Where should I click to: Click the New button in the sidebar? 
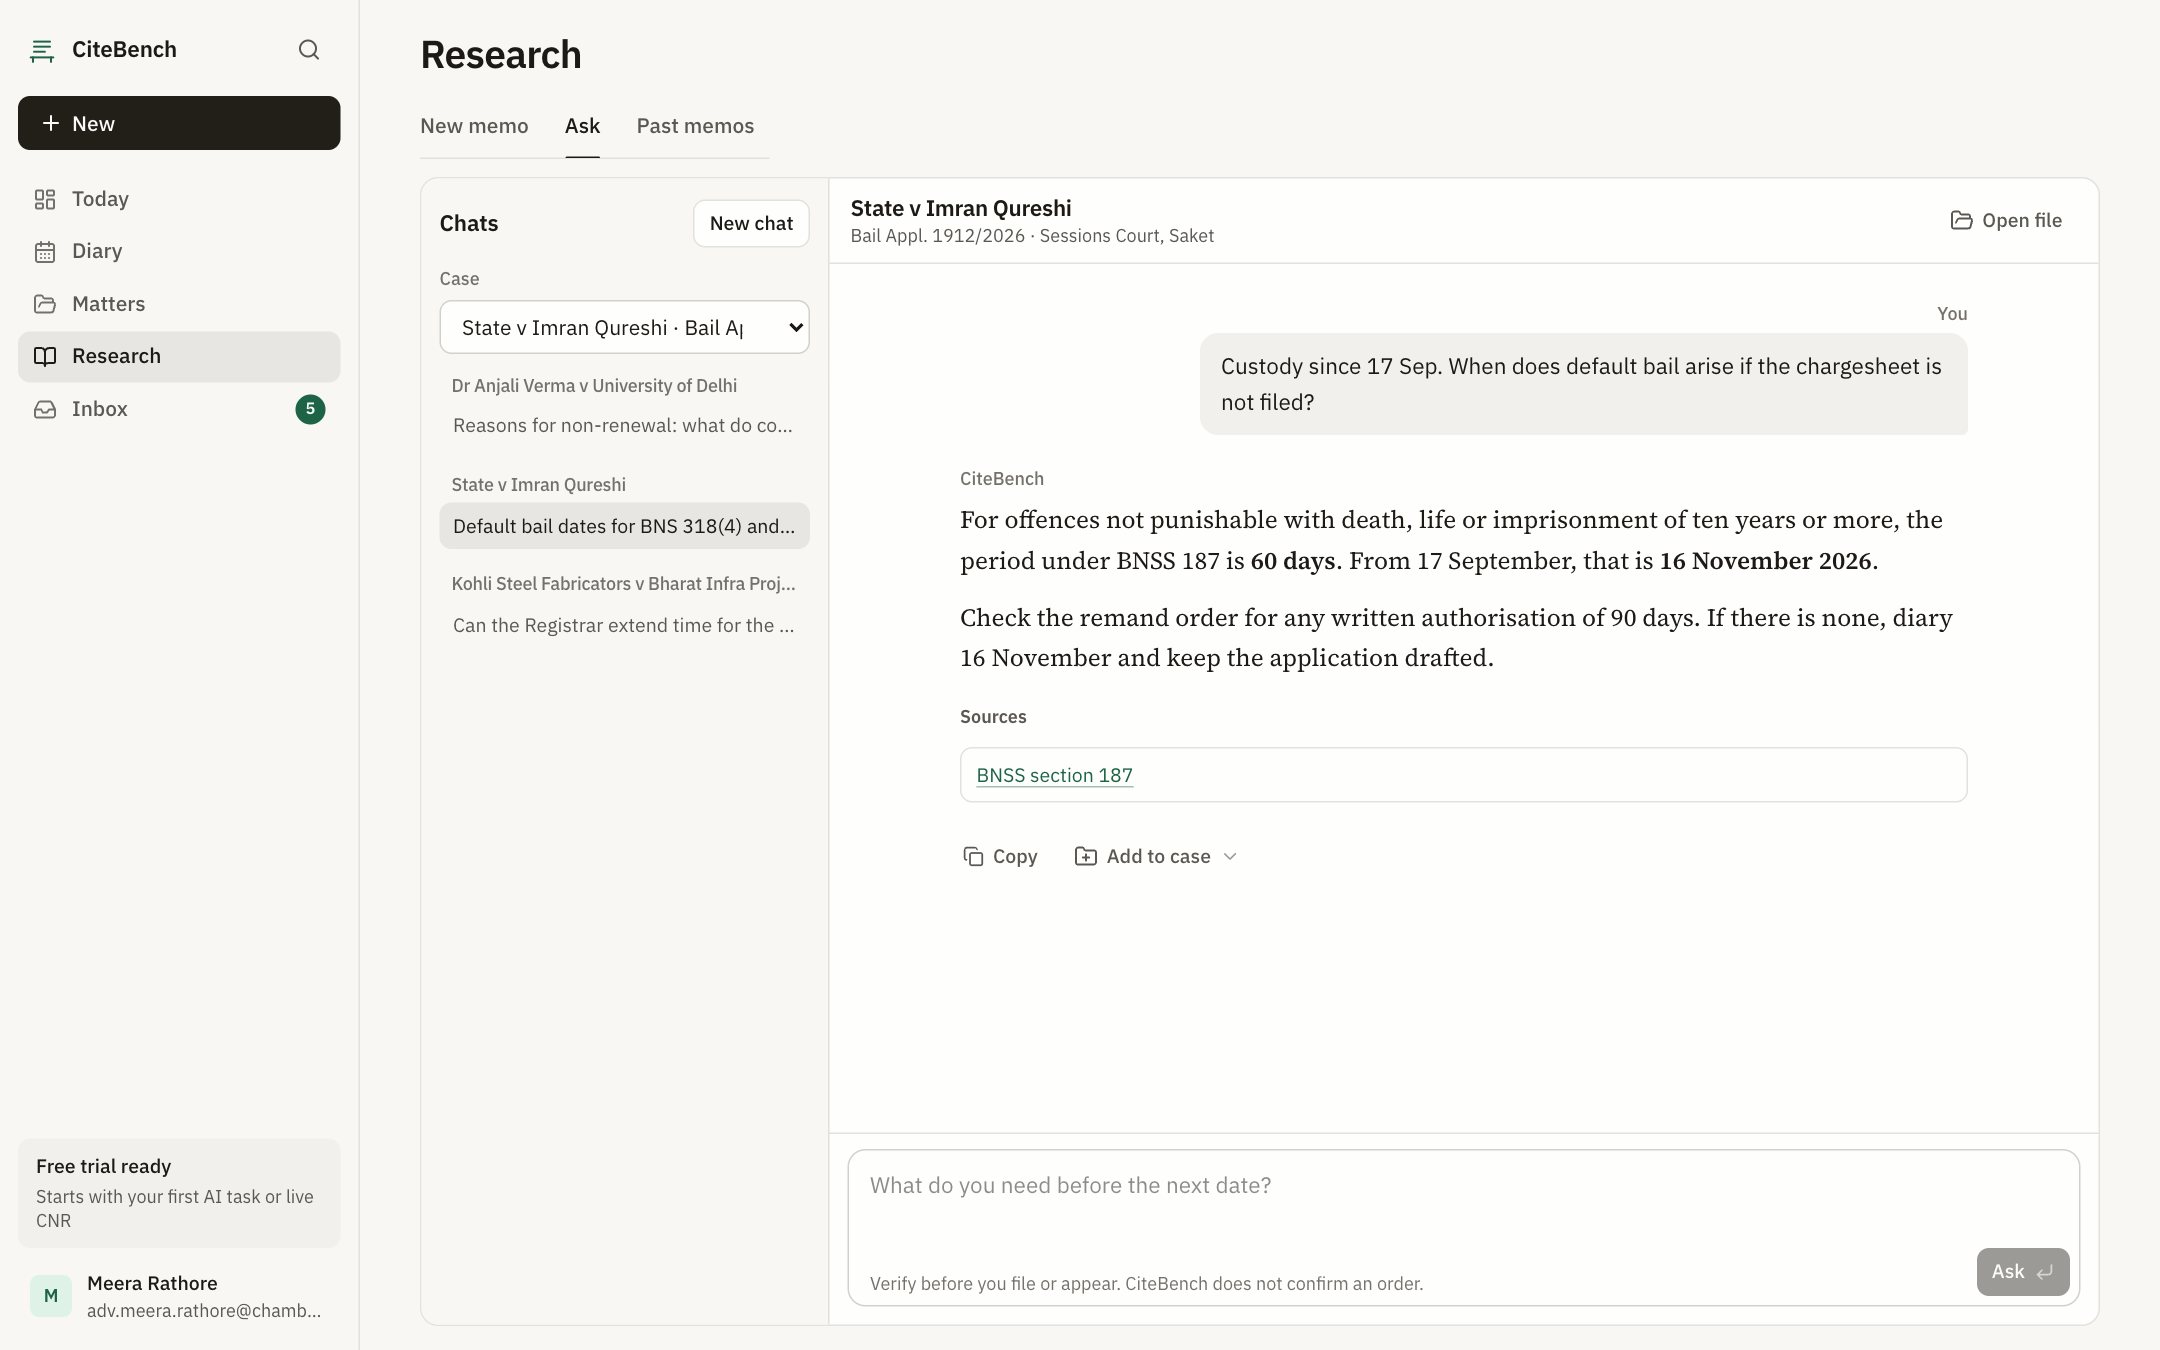tap(179, 123)
